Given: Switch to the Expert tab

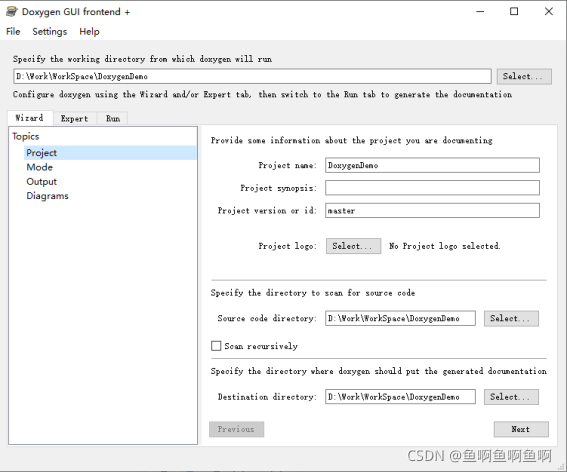Looking at the screenshot, I should pos(74,118).
